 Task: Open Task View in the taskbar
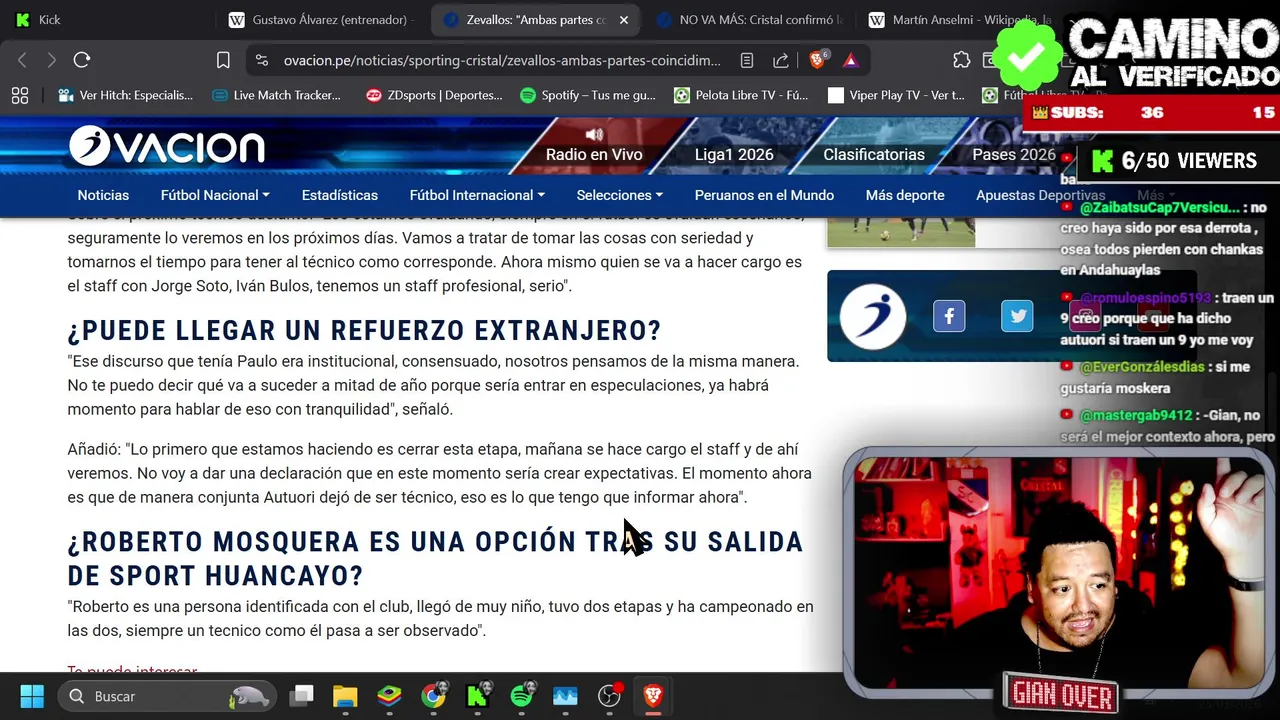[x=301, y=696]
